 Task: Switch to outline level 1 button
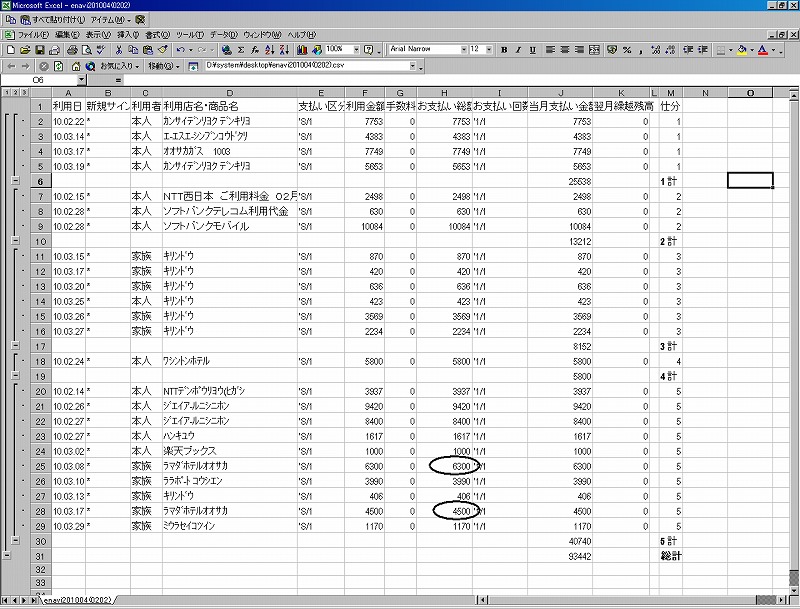point(6,93)
